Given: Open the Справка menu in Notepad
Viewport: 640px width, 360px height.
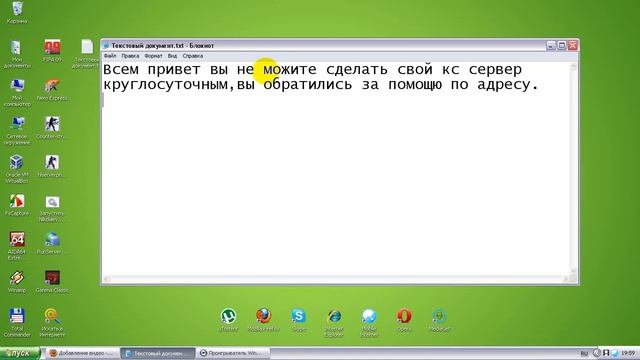Looking at the screenshot, I should [193, 56].
